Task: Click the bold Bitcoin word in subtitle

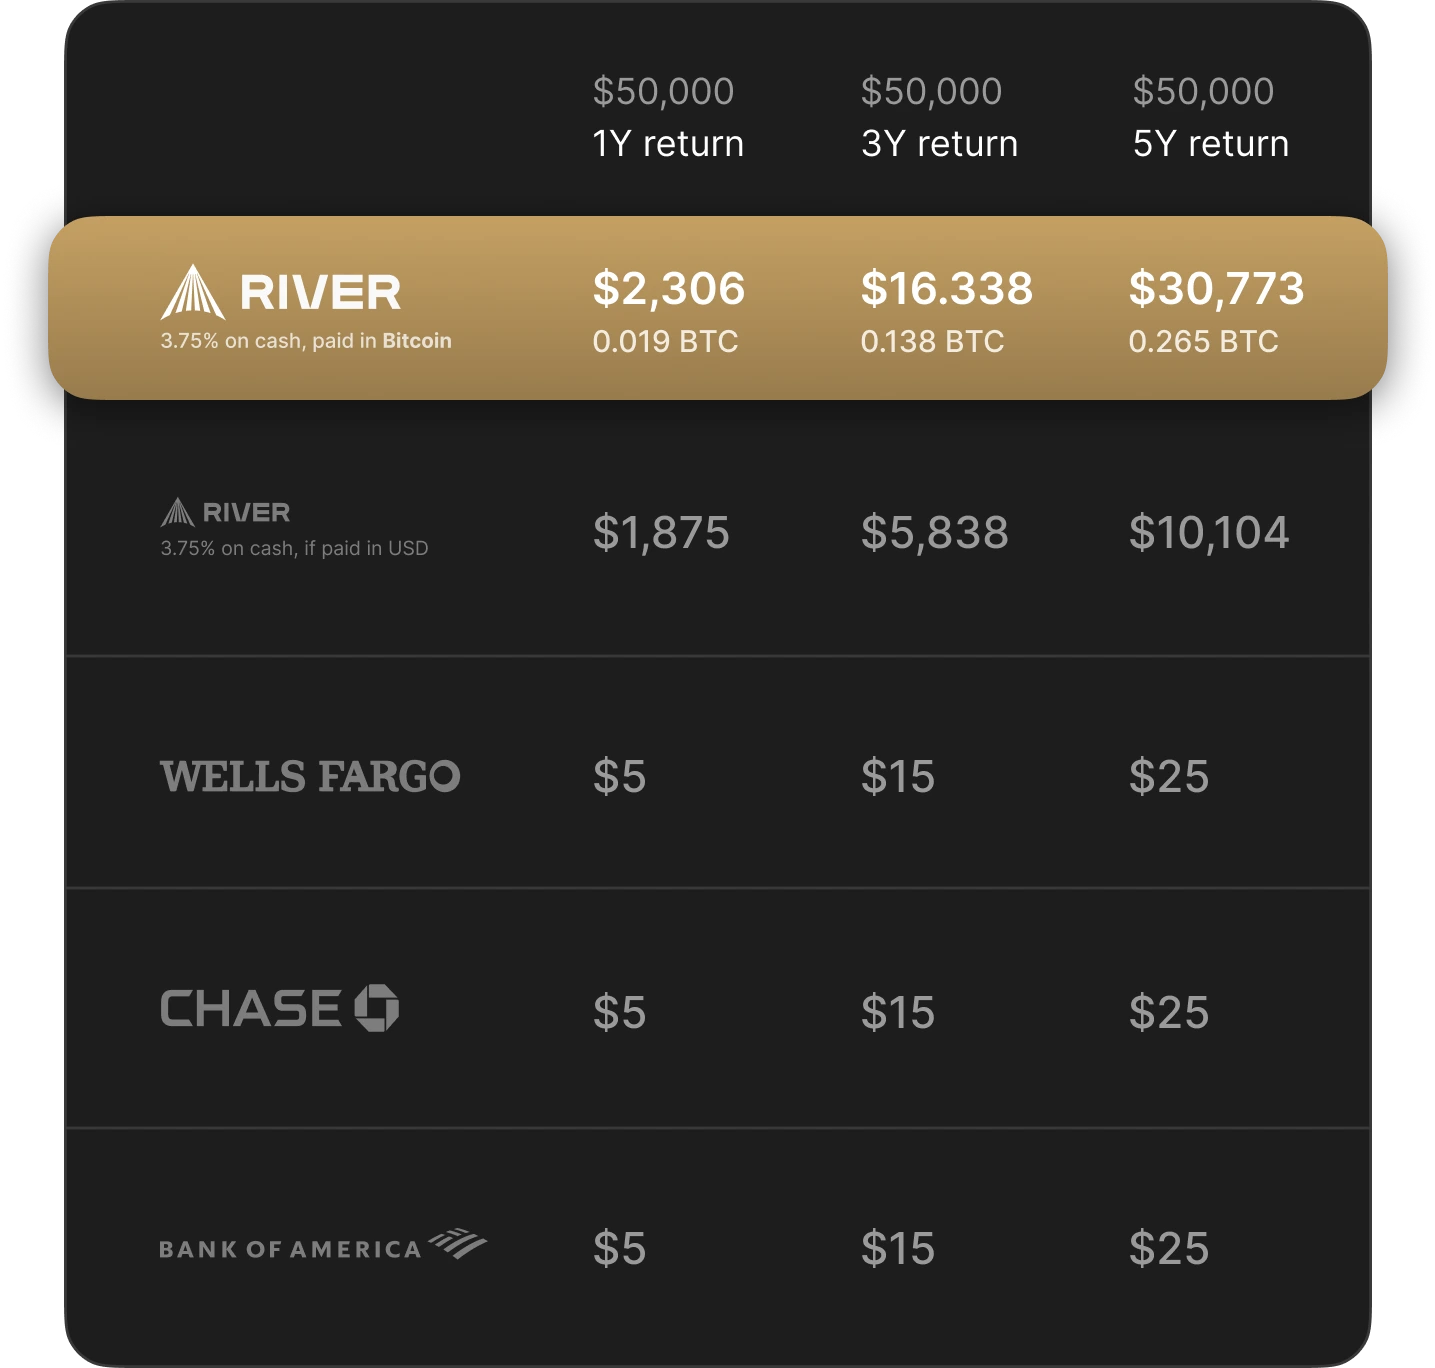Action: tap(417, 341)
